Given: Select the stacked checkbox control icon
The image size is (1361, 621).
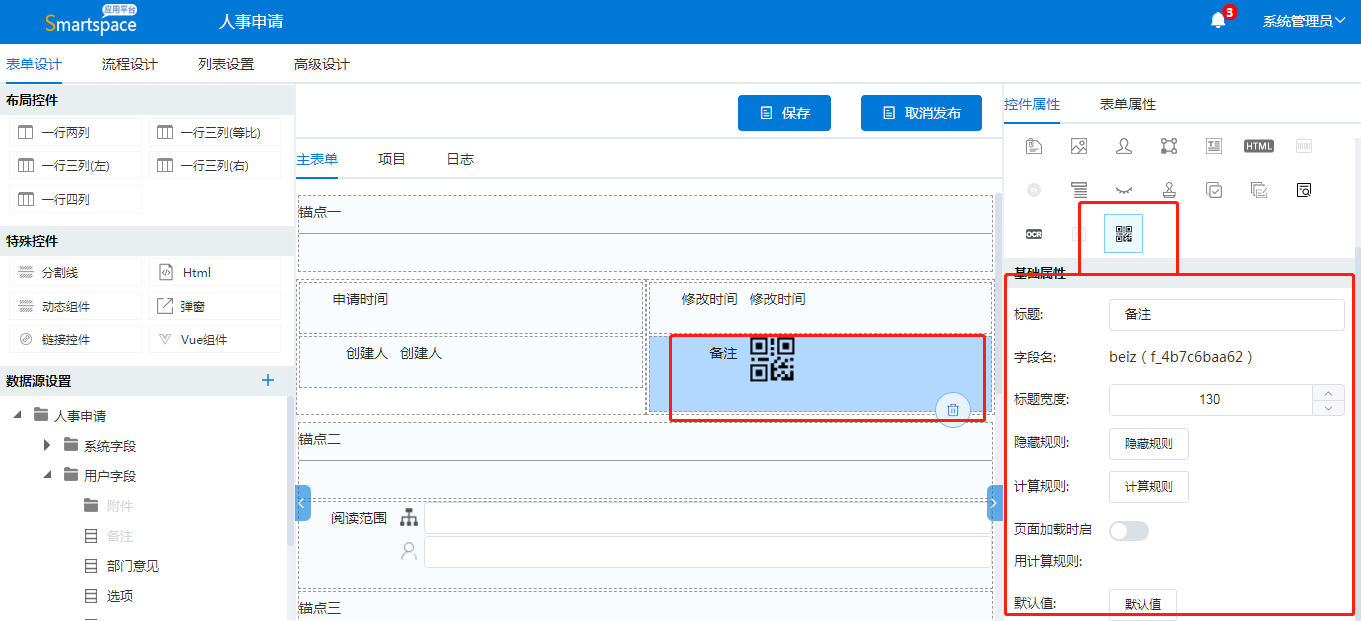Looking at the screenshot, I should (1214, 189).
